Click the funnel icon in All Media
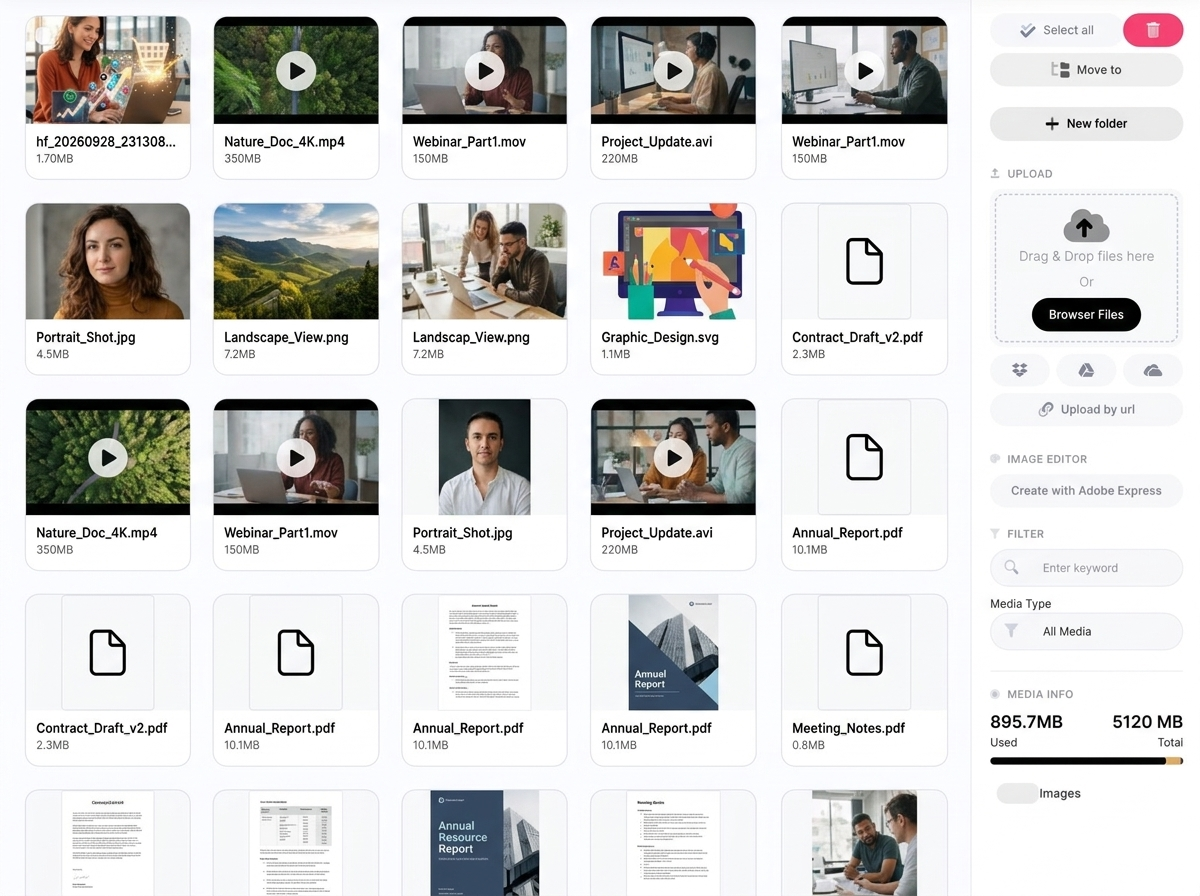Viewport: 1200px width, 896px height. click(1012, 631)
